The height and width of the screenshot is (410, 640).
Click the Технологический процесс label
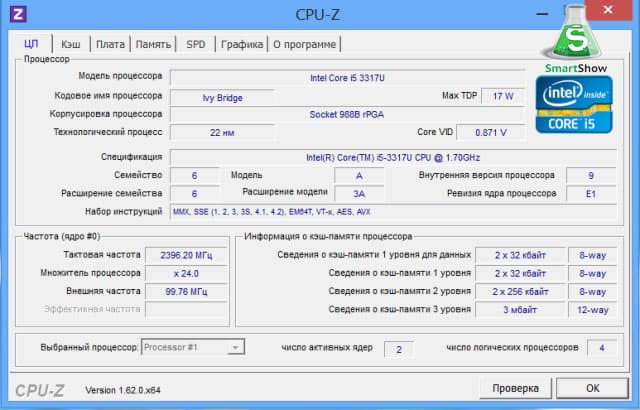[x=108, y=132]
